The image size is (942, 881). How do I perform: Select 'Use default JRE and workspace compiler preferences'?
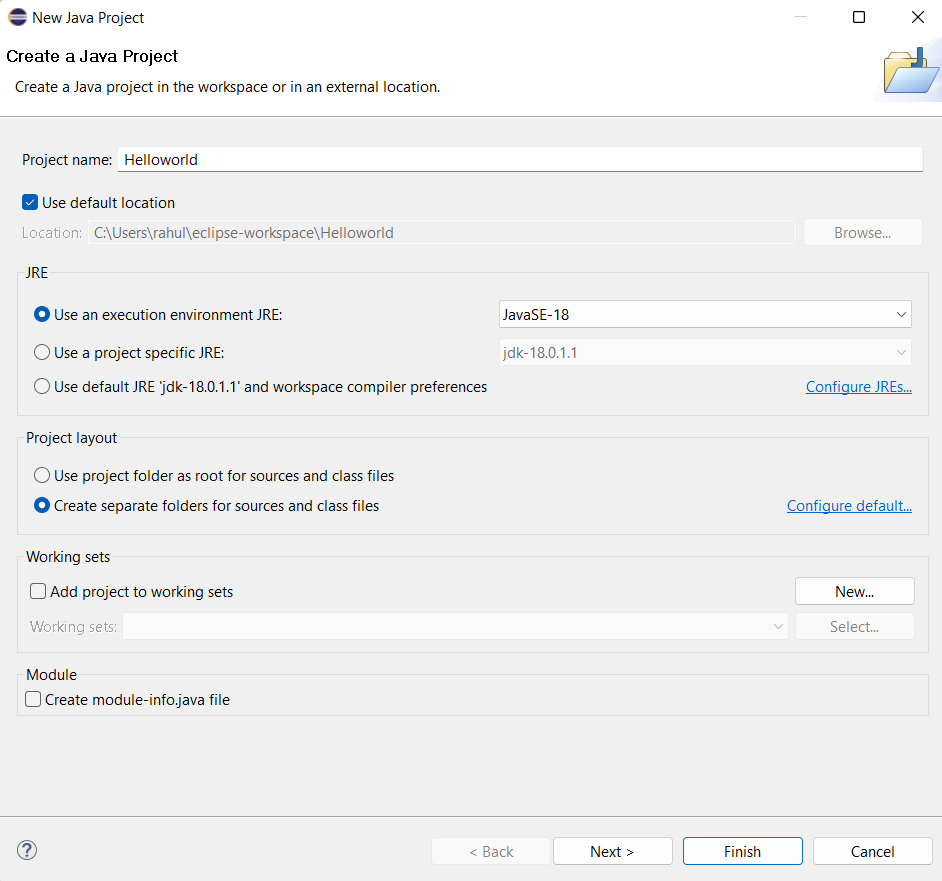coord(41,386)
